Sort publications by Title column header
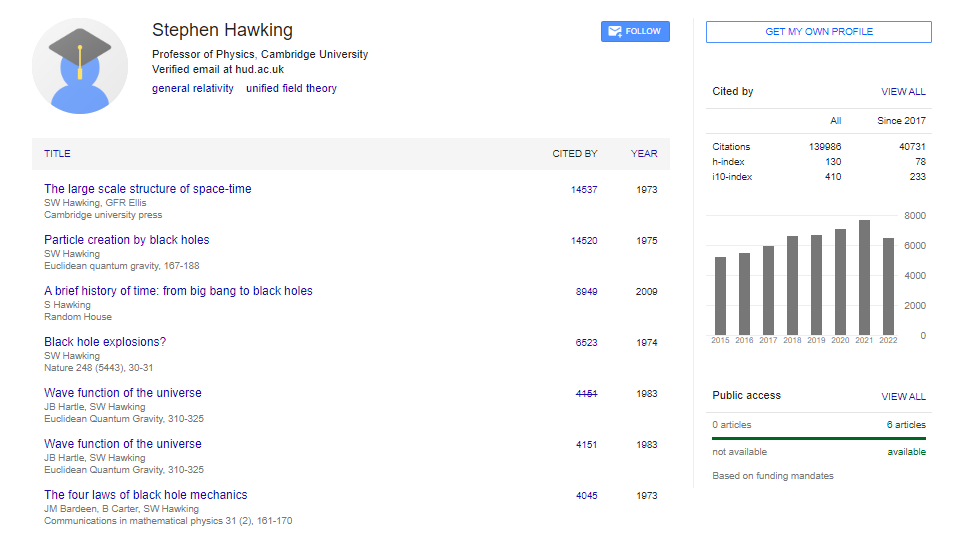Viewport: 959px width, 538px height. [57, 153]
